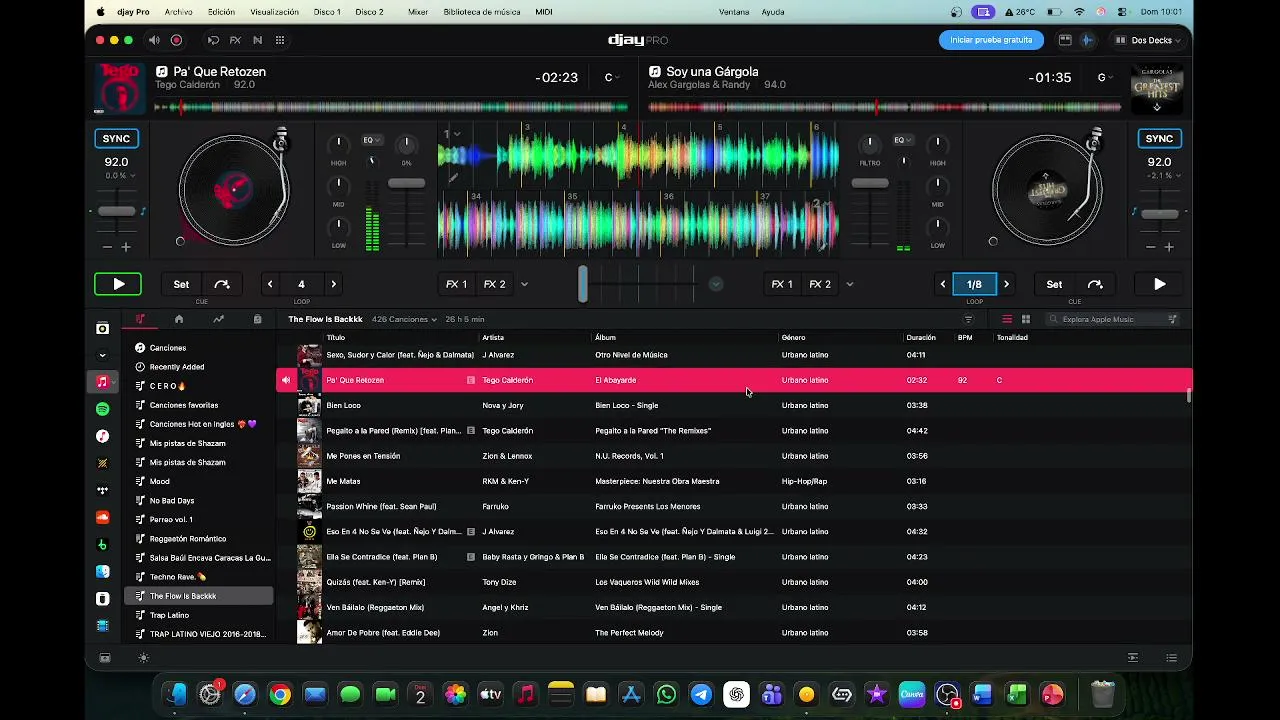Open deck 2 key G dropdown
This screenshot has height=720, width=1280.
(x=1103, y=77)
